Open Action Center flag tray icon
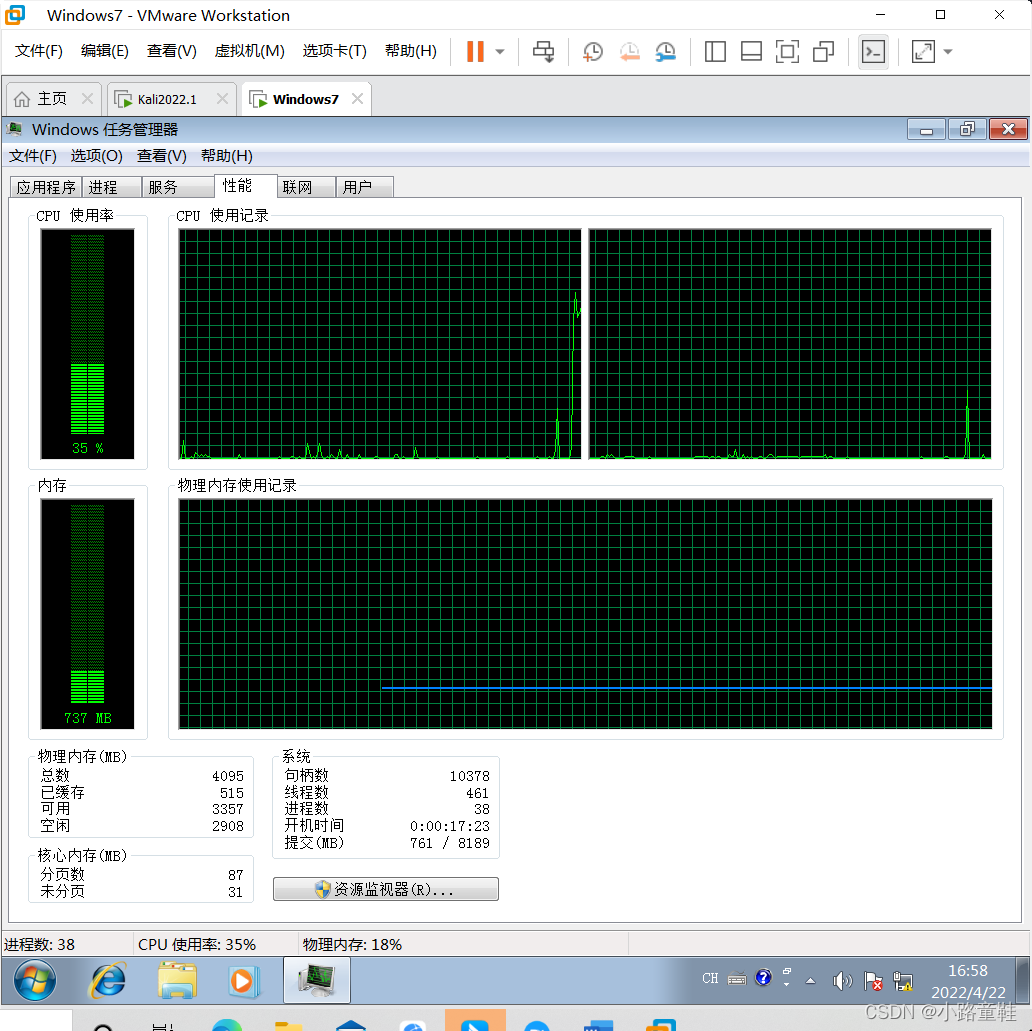 coord(873,981)
